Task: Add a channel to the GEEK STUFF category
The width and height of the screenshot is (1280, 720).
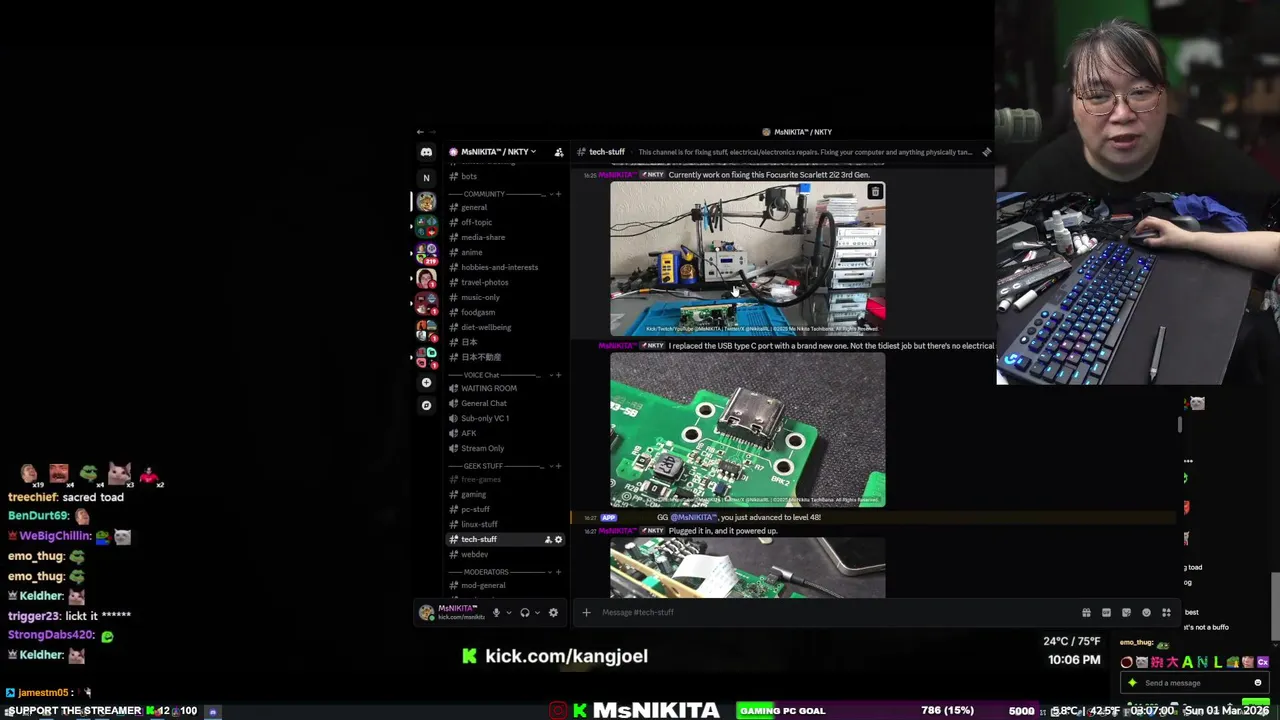Action: 558,466
